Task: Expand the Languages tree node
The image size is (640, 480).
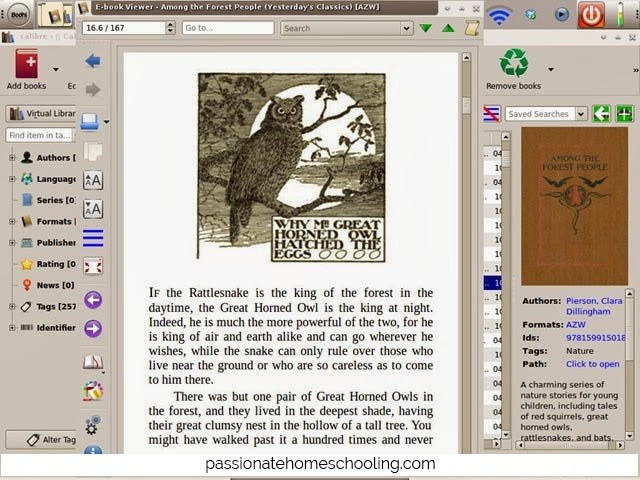Action: [12, 179]
